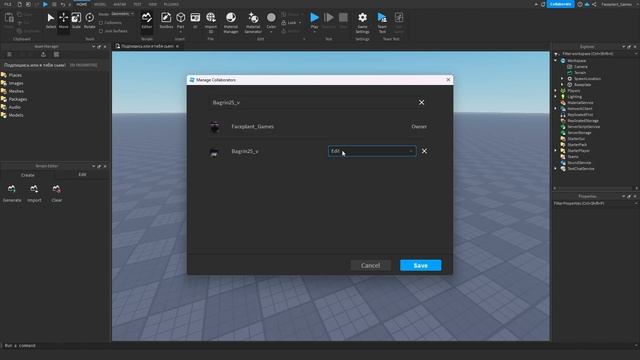Insert a Part

tap(180, 20)
